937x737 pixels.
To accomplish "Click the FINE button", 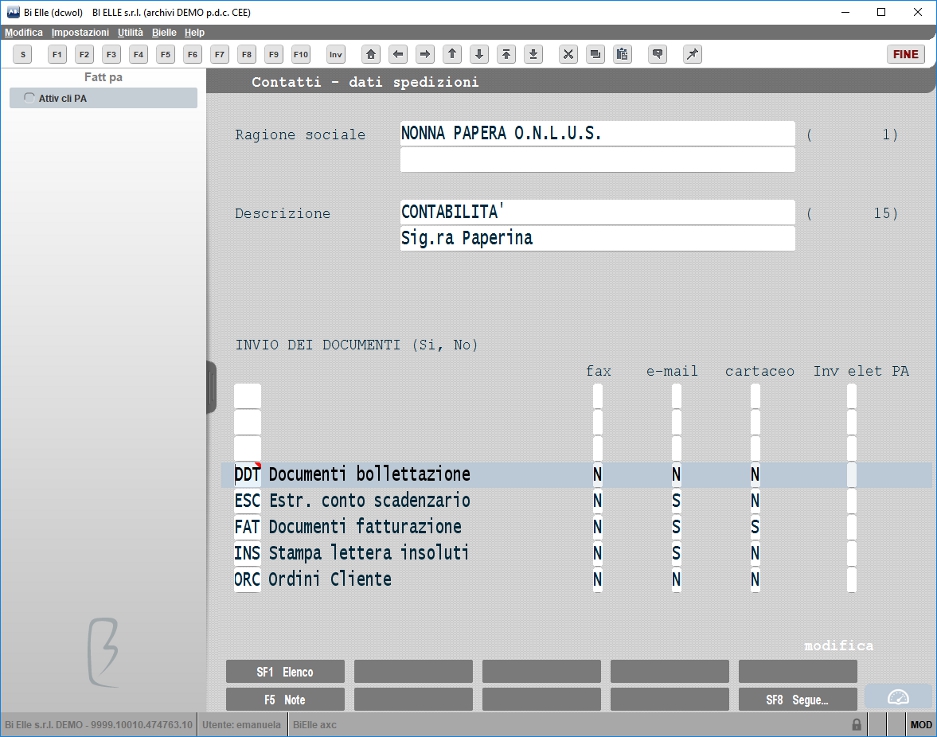I will pyautogui.click(x=905, y=54).
